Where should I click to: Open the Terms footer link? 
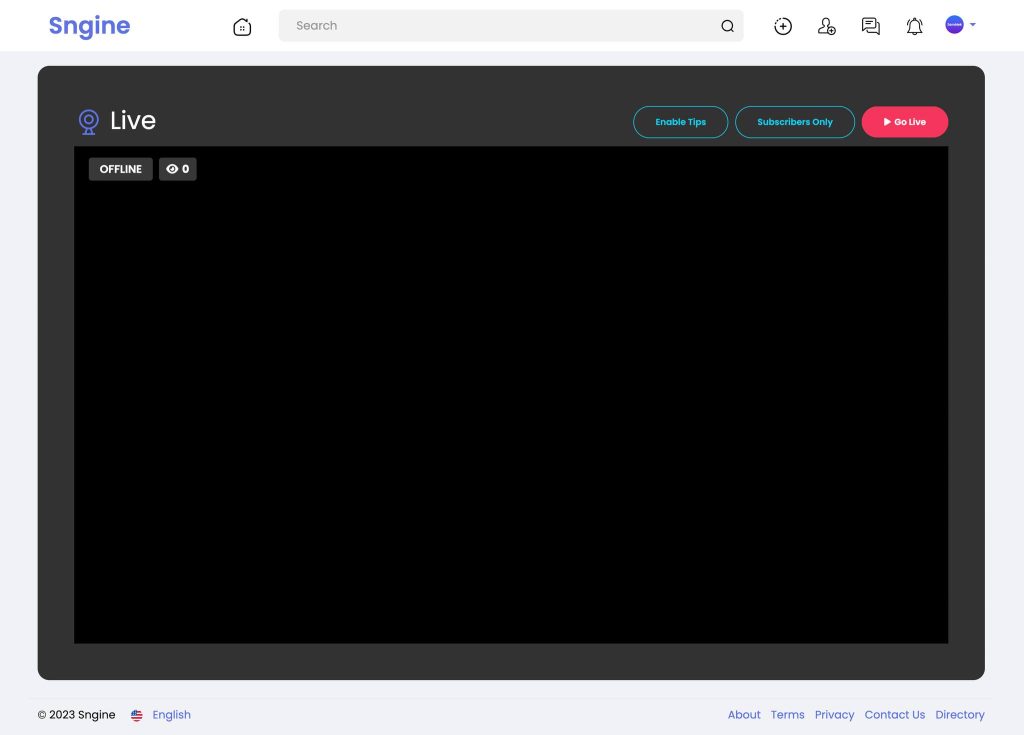click(788, 715)
